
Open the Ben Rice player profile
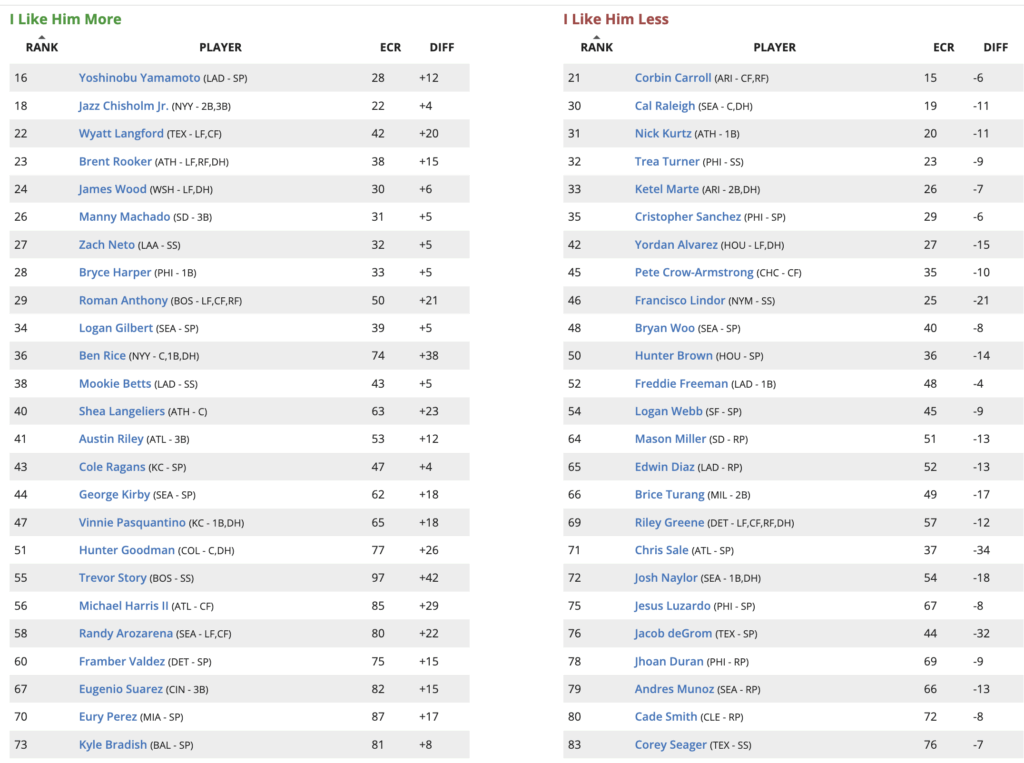pyautogui.click(x=102, y=356)
